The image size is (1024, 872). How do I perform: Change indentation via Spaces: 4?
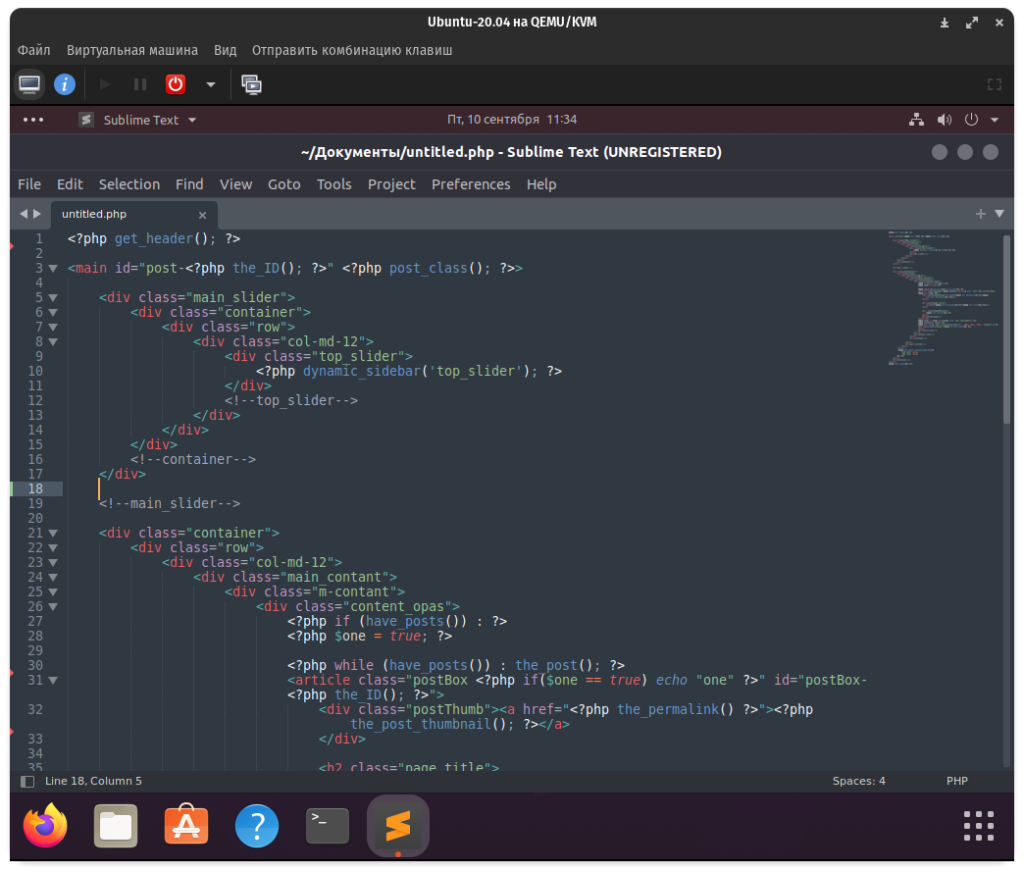pyautogui.click(x=858, y=781)
